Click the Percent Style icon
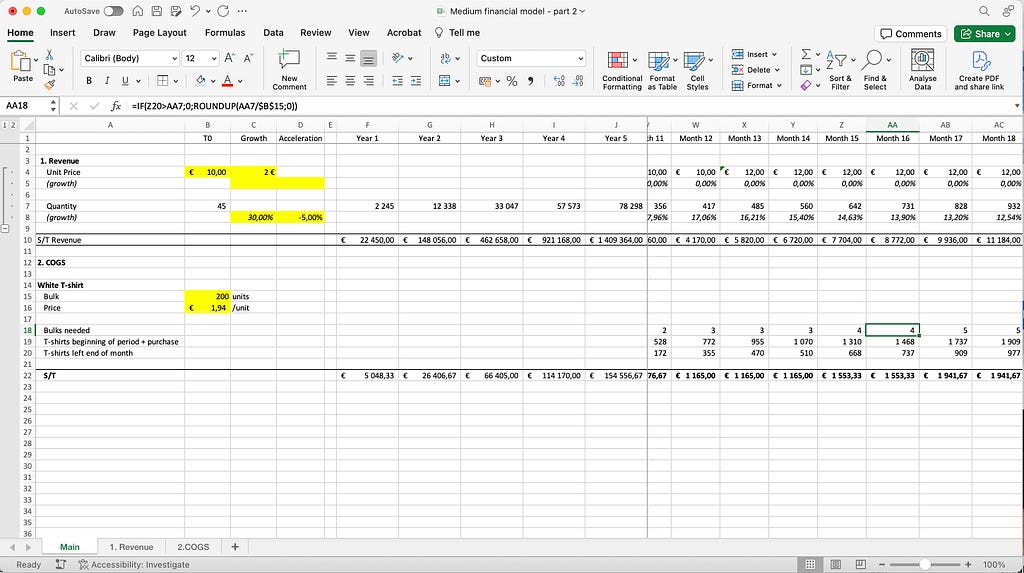Viewport: 1024px width, 573px height. 512,81
